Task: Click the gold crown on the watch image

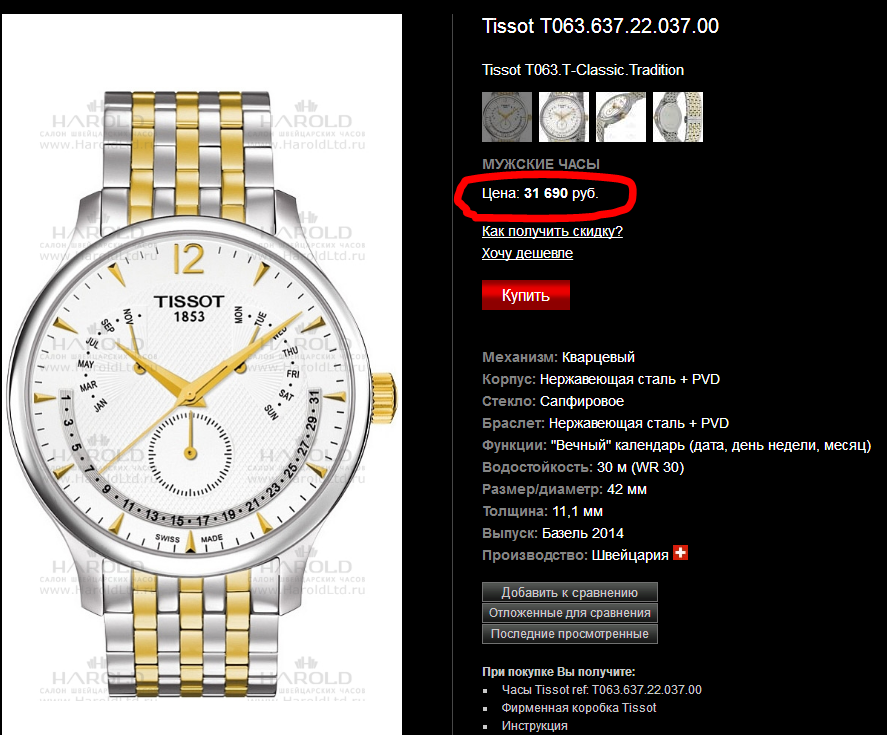Action: tap(384, 397)
